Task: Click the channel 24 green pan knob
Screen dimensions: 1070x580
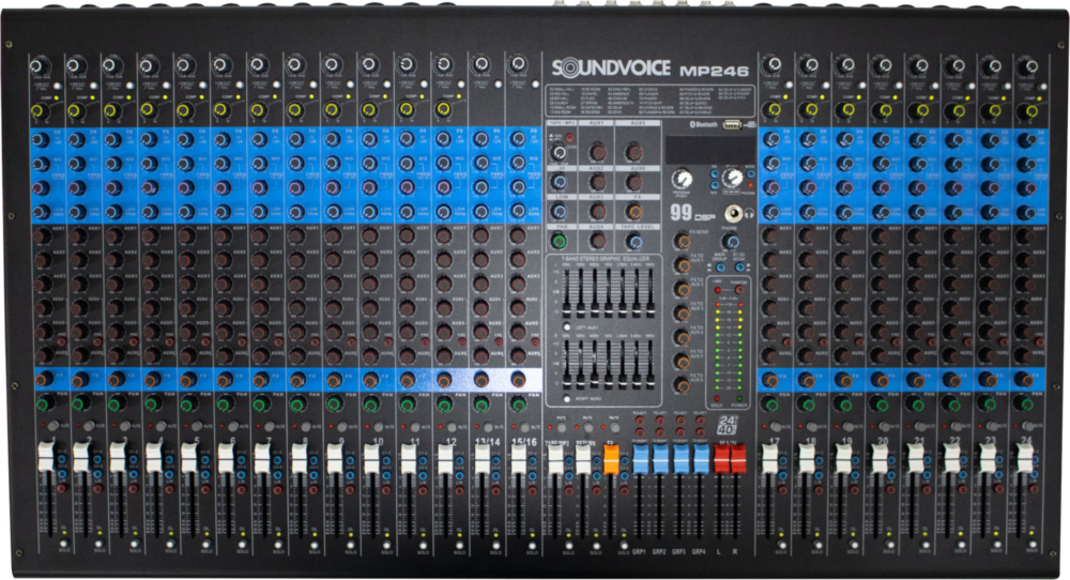Action: point(1026,404)
